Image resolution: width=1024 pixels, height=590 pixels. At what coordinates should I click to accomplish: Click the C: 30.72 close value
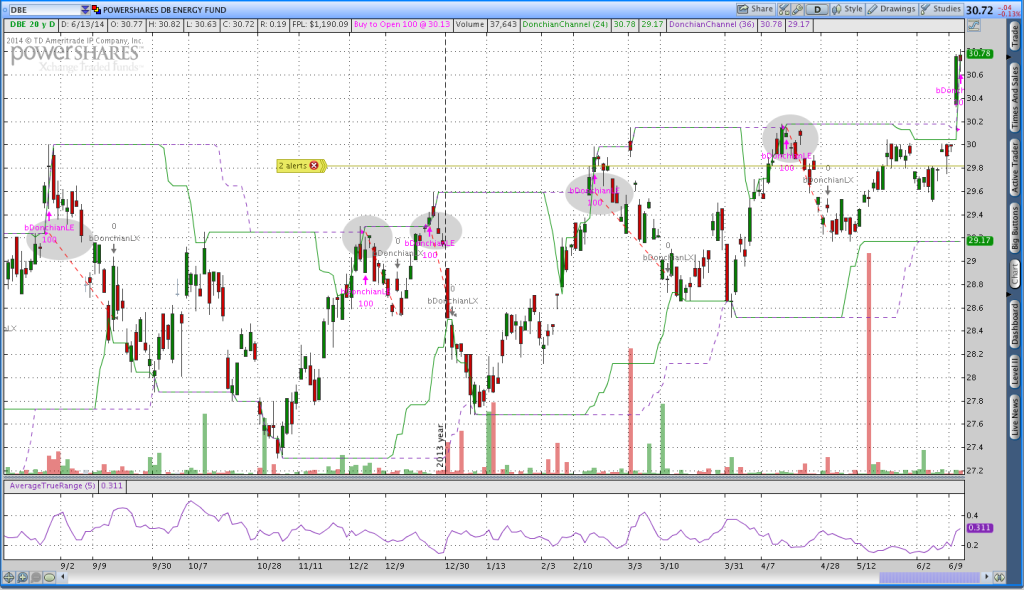click(238, 24)
